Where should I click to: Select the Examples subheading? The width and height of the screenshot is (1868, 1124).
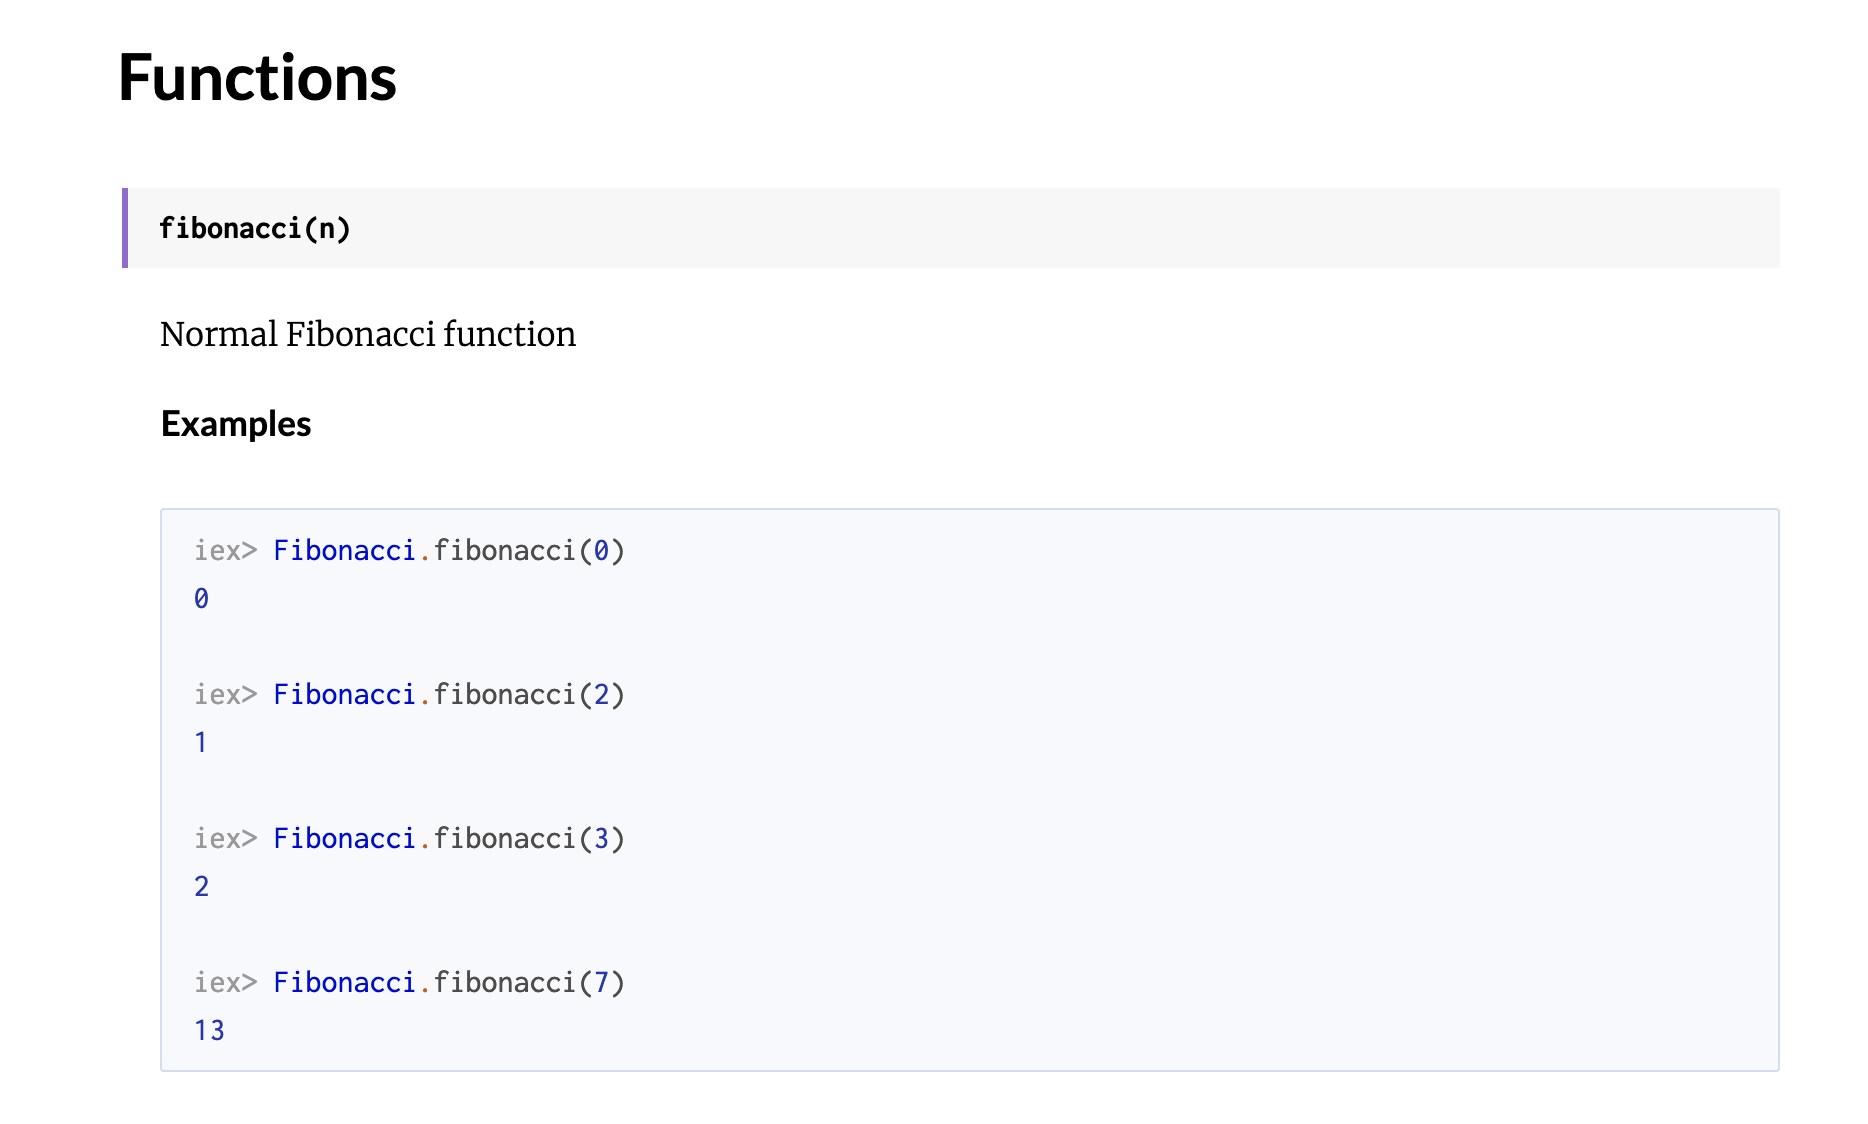236,424
